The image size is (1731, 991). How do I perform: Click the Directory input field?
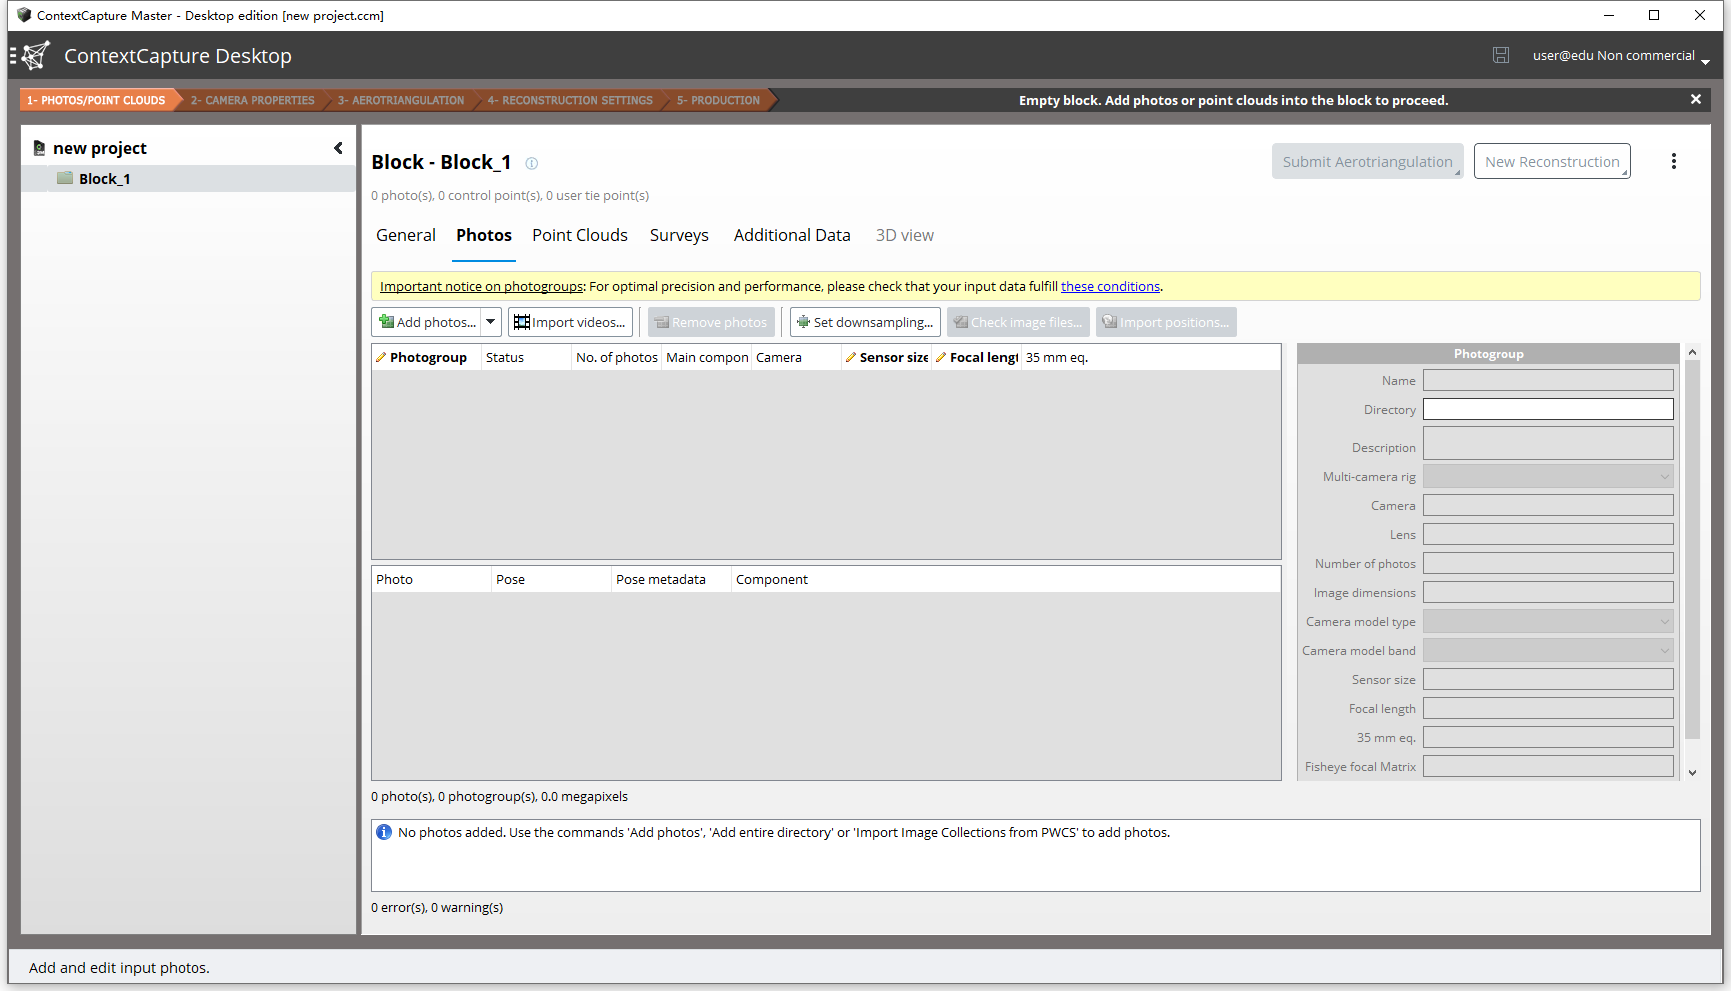1548,409
